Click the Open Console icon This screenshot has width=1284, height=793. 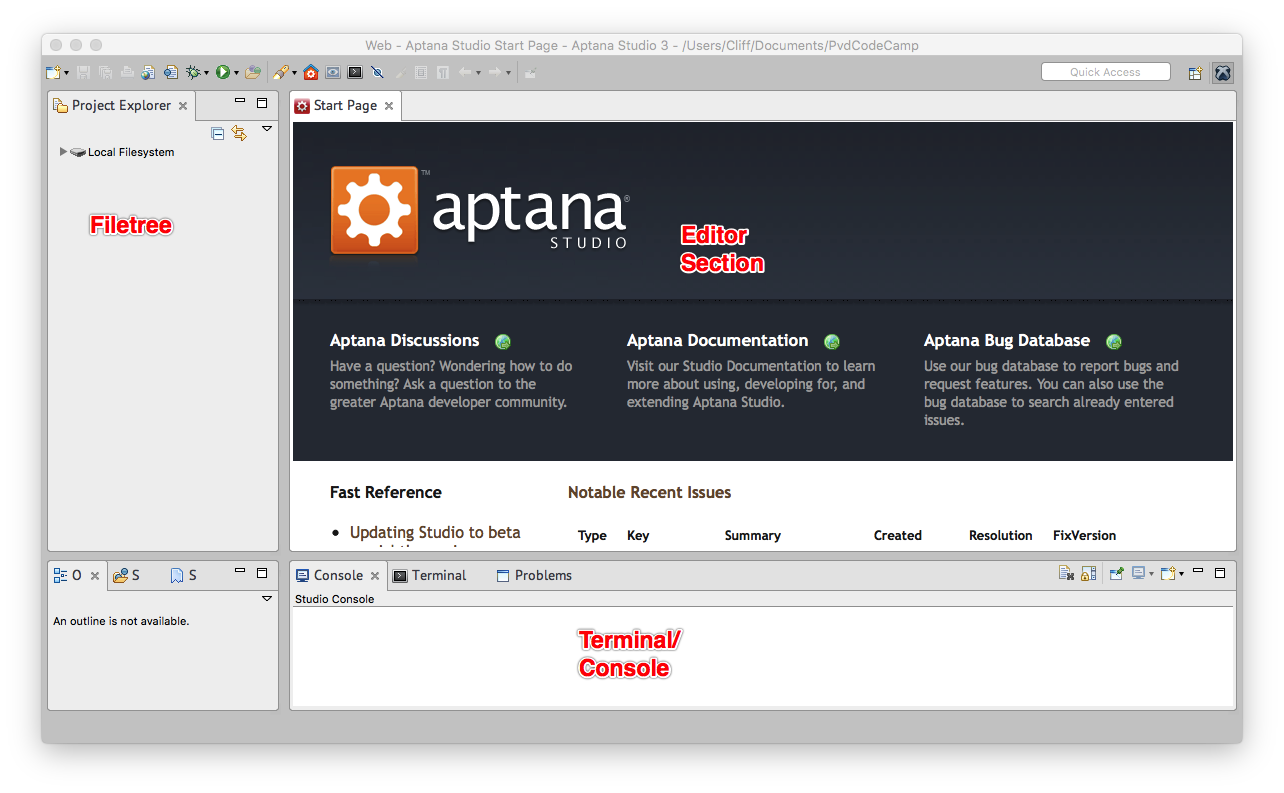click(x=1168, y=574)
